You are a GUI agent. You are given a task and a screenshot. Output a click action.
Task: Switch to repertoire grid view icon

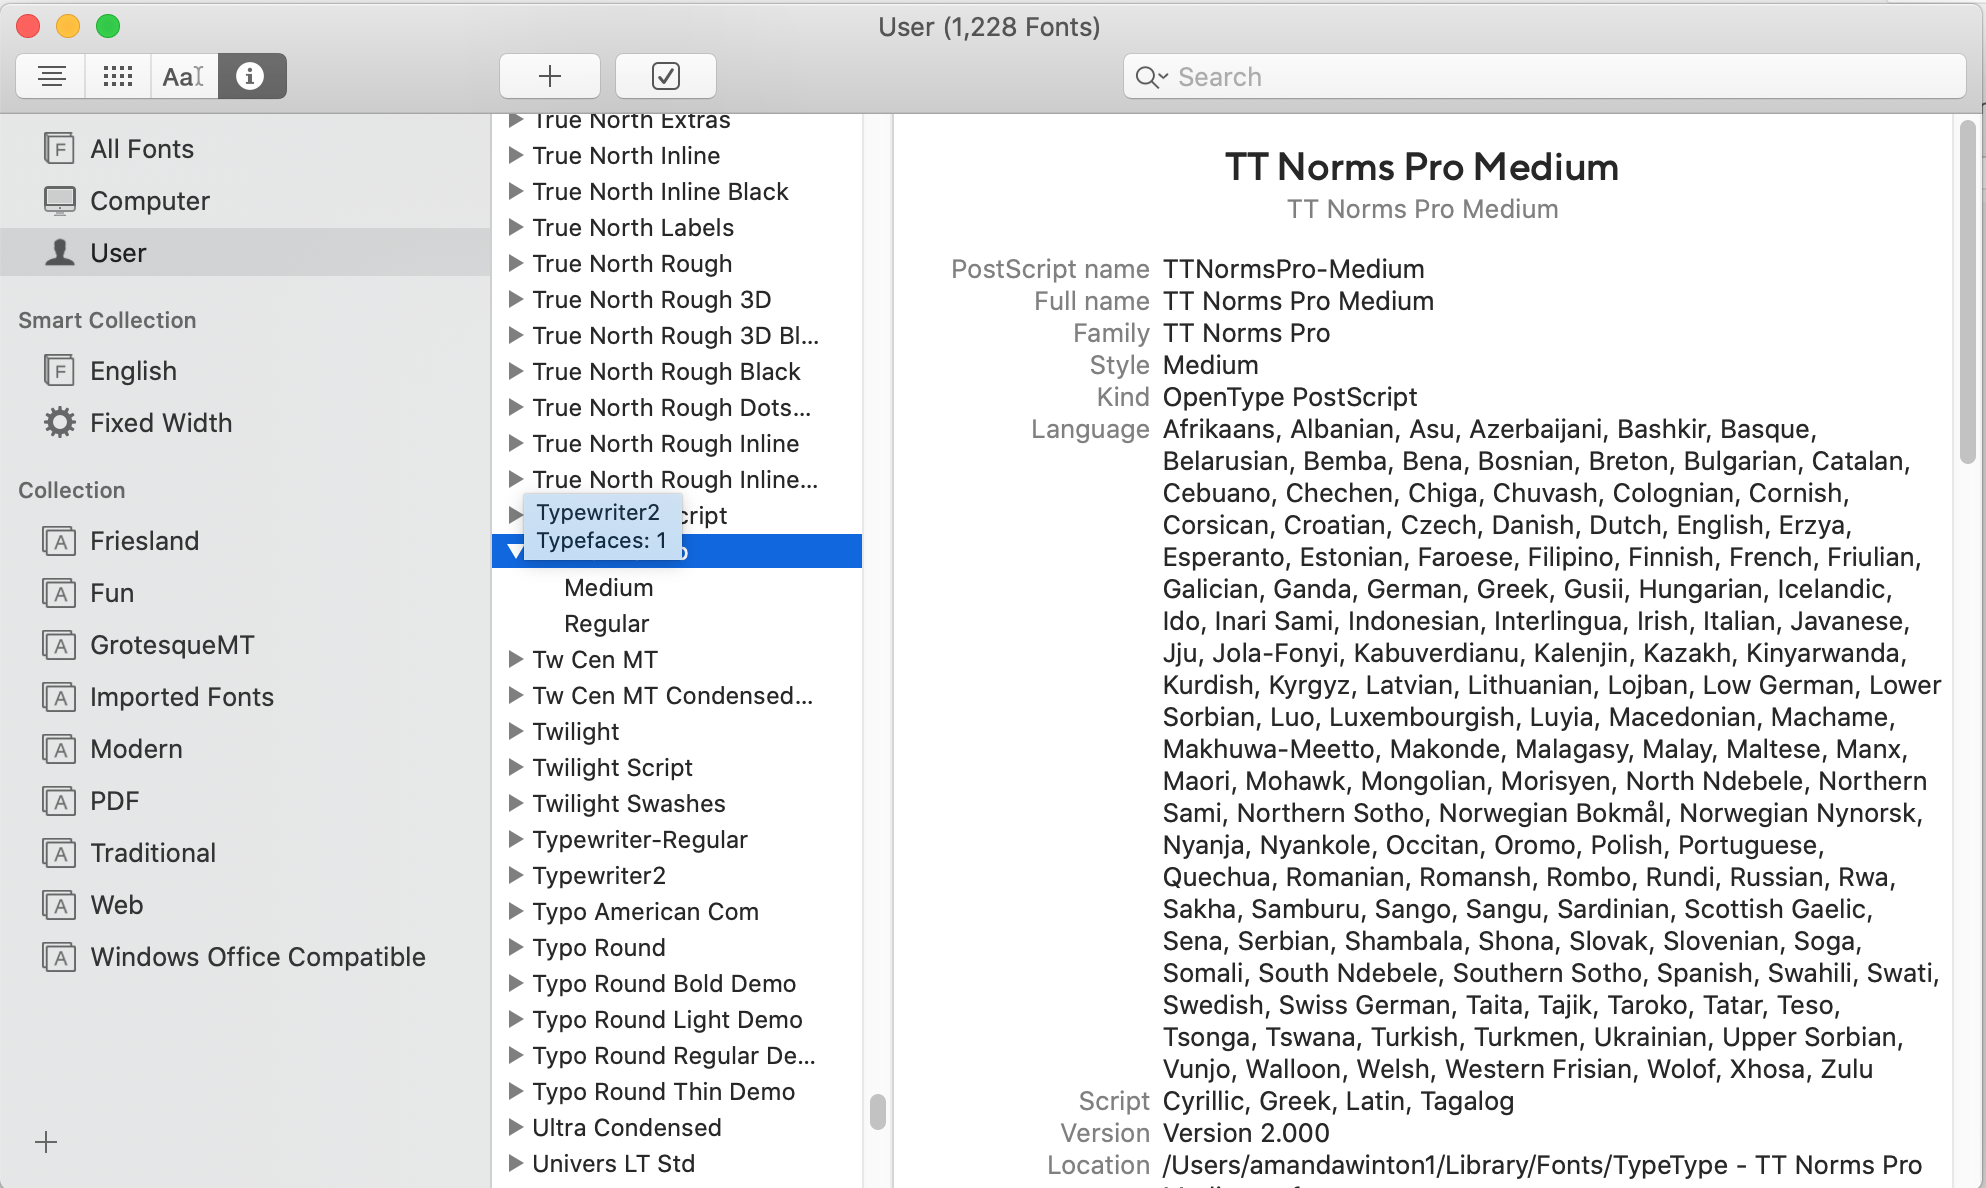click(x=118, y=76)
